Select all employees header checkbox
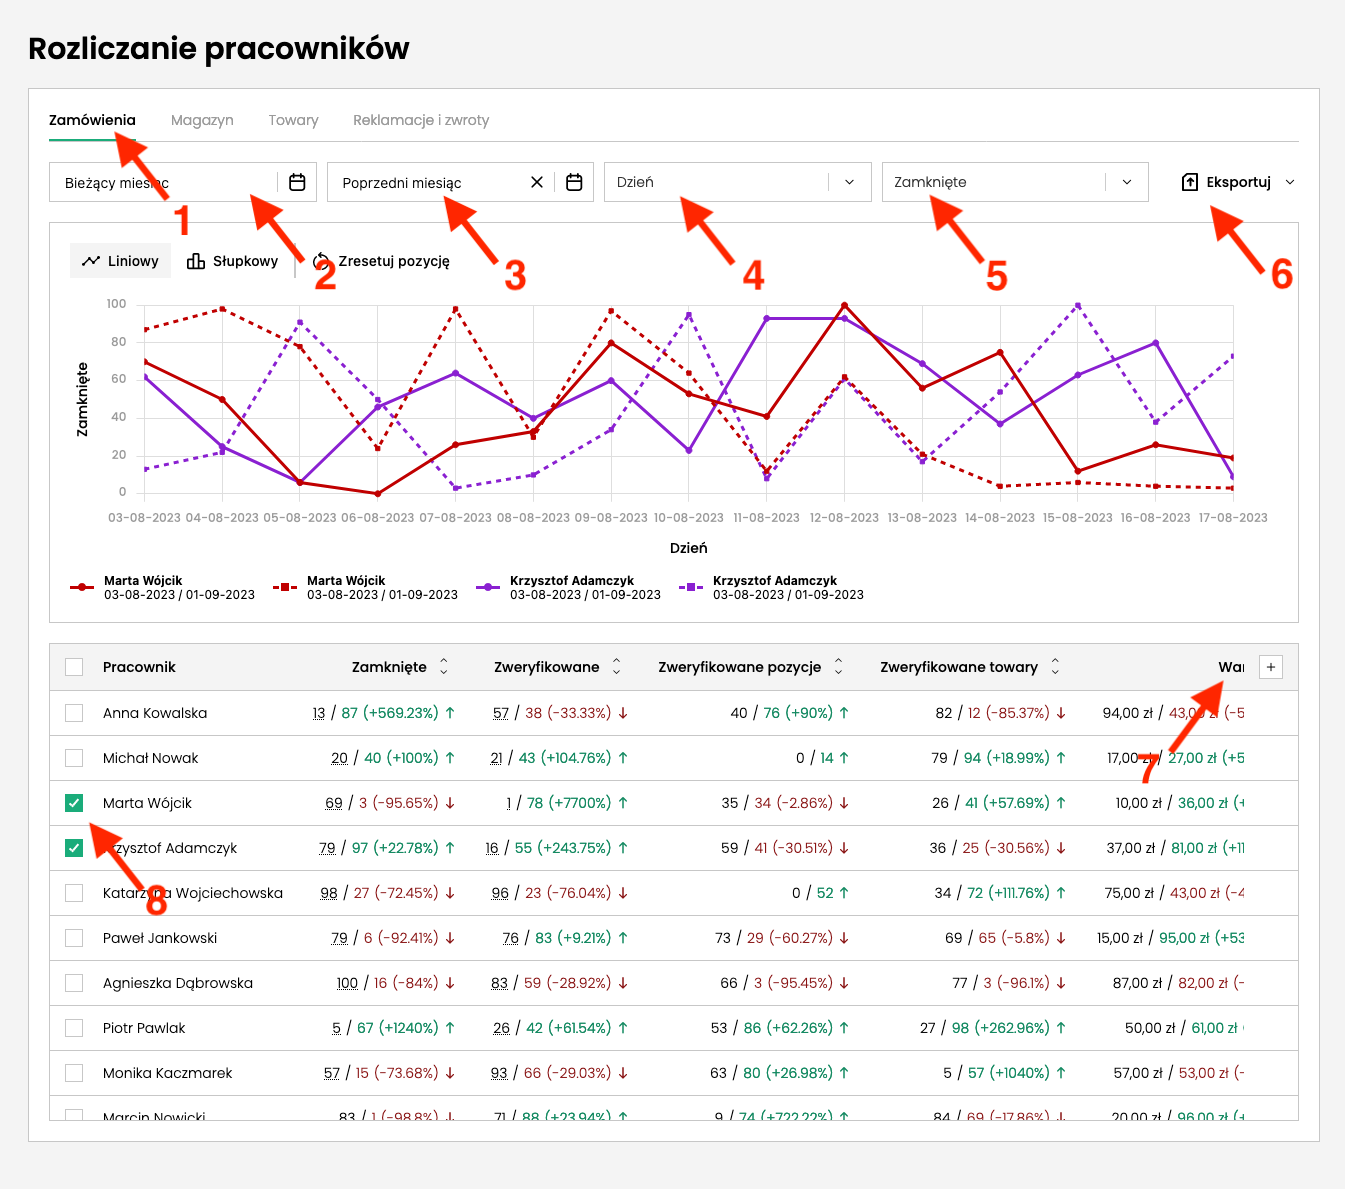The height and width of the screenshot is (1189, 1345). tap(74, 667)
